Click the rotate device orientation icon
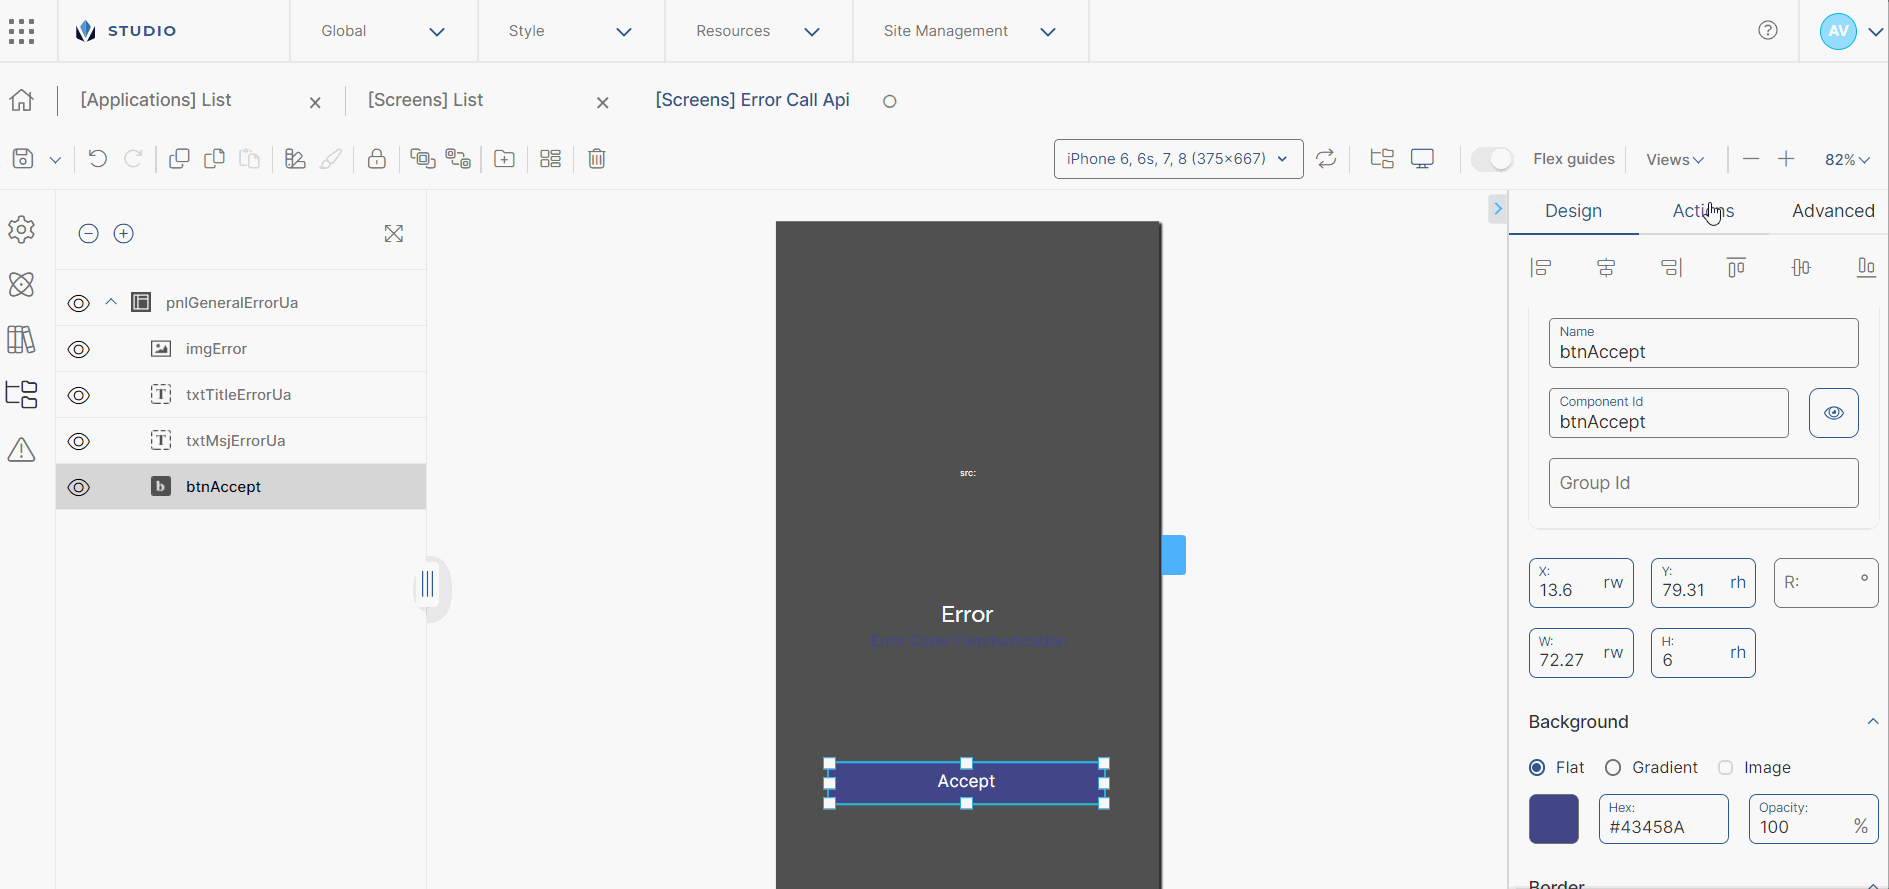 click(1326, 159)
